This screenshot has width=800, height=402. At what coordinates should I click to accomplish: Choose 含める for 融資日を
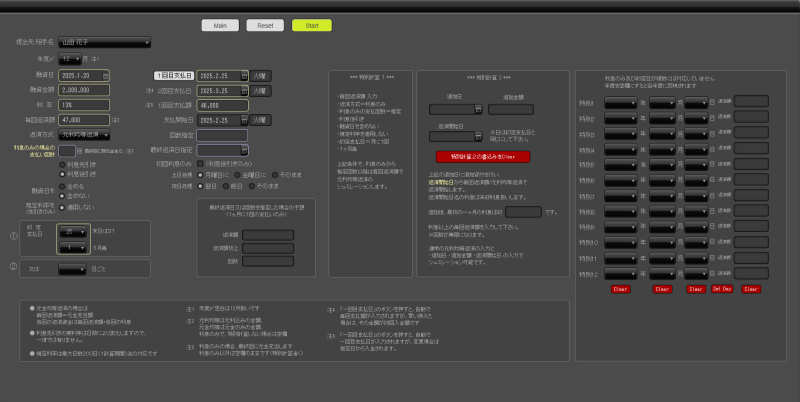pos(62,187)
